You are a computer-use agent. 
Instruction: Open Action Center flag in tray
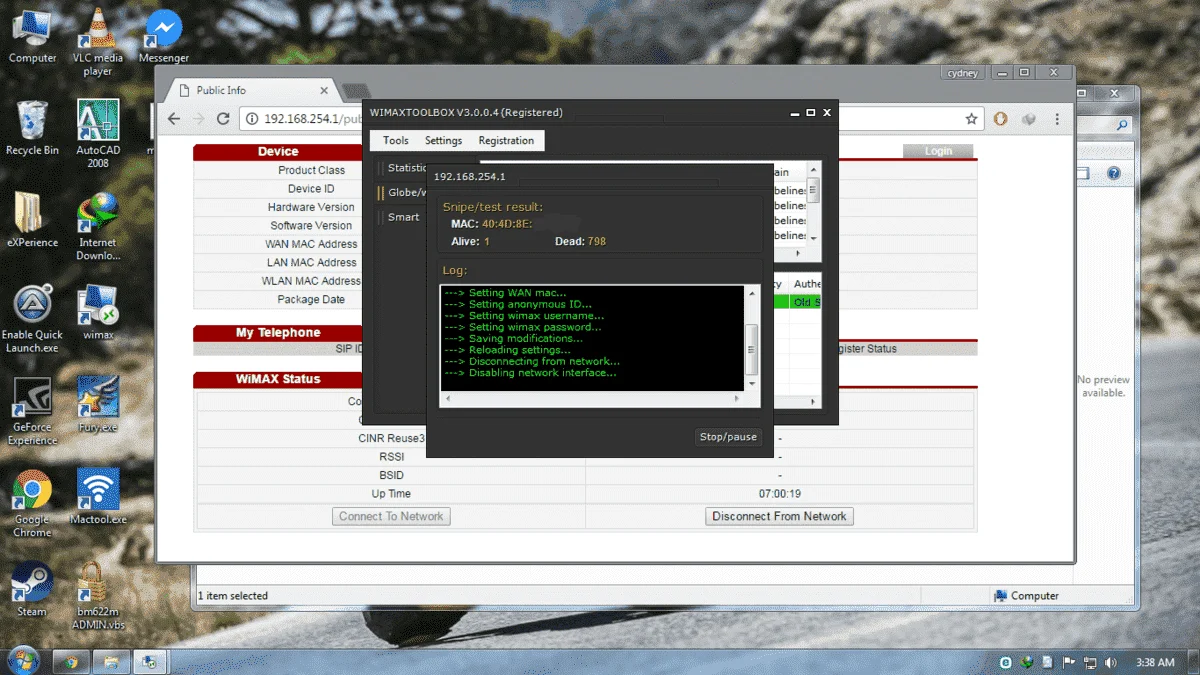pyautogui.click(x=1069, y=662)
